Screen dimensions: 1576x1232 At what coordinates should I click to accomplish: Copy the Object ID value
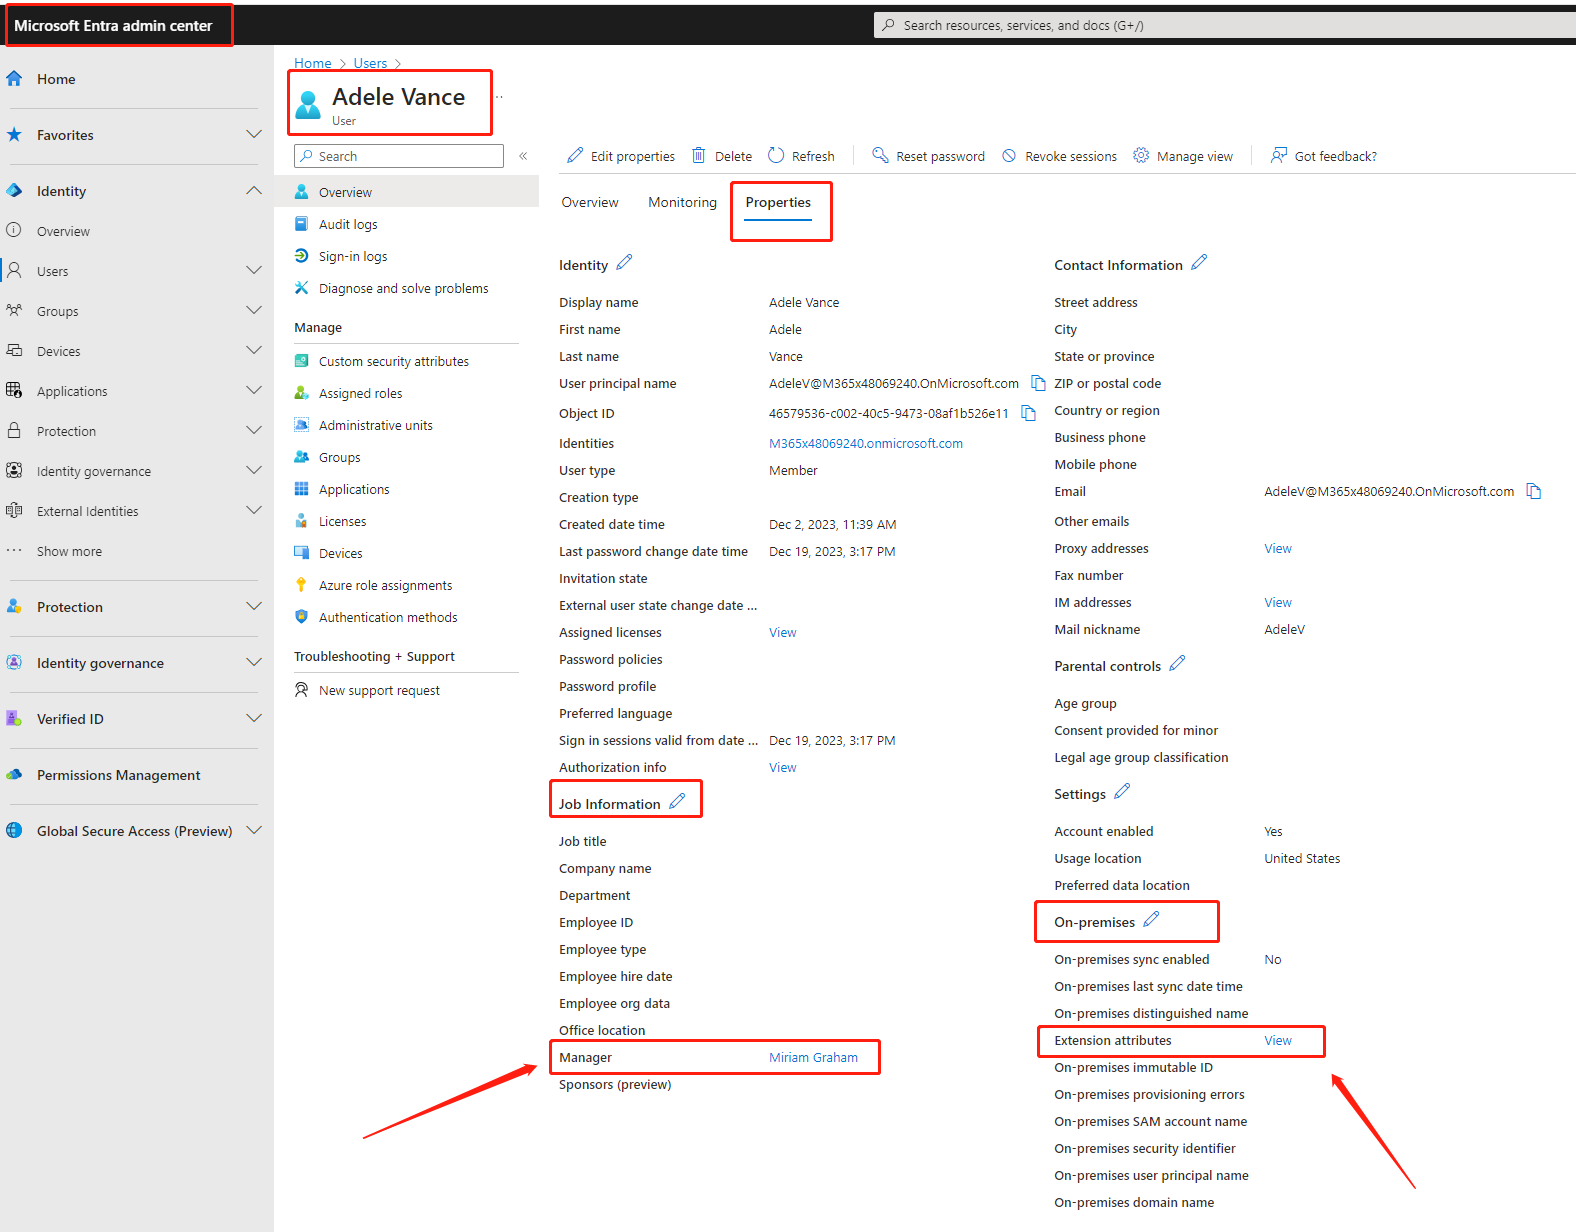point(1028,413)
